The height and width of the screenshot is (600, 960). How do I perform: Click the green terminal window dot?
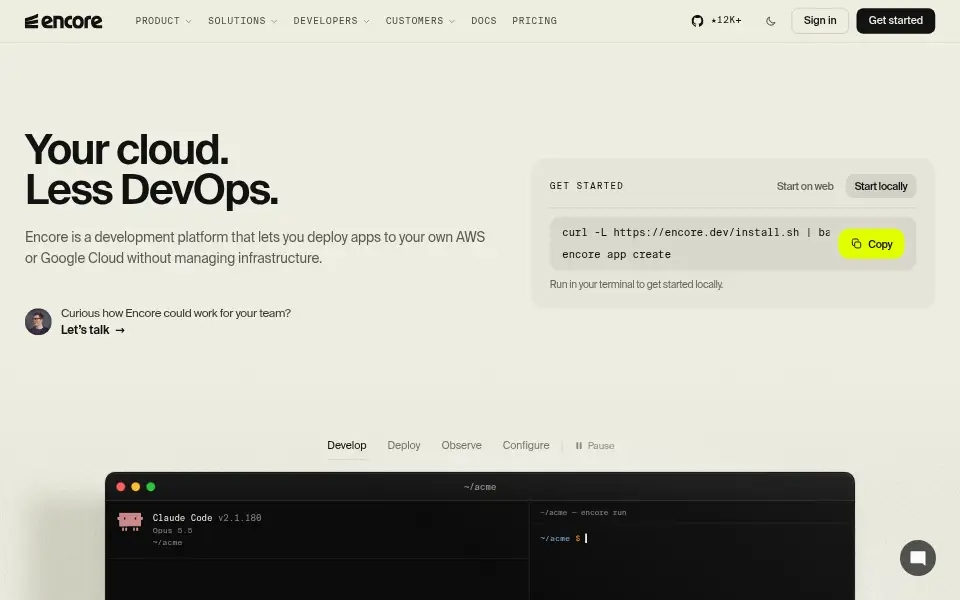click(151, 487)
